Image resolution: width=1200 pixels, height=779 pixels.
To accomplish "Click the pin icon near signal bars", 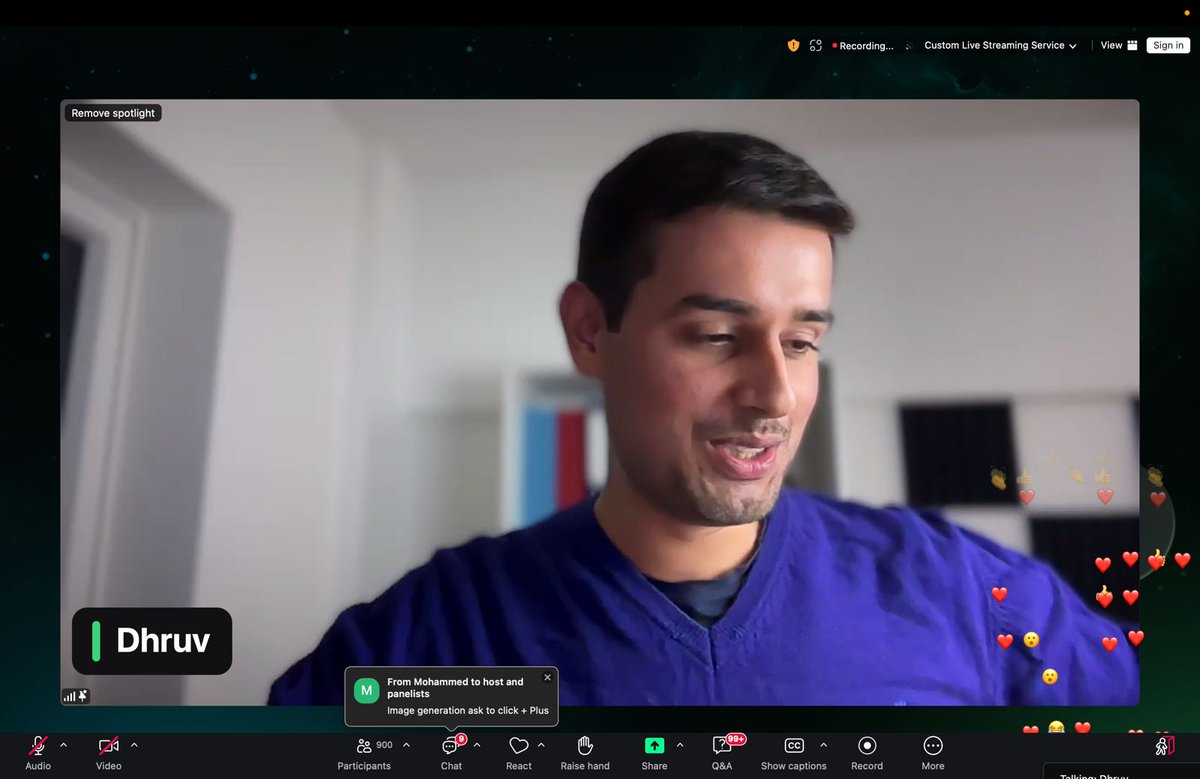I will point(83,695).
